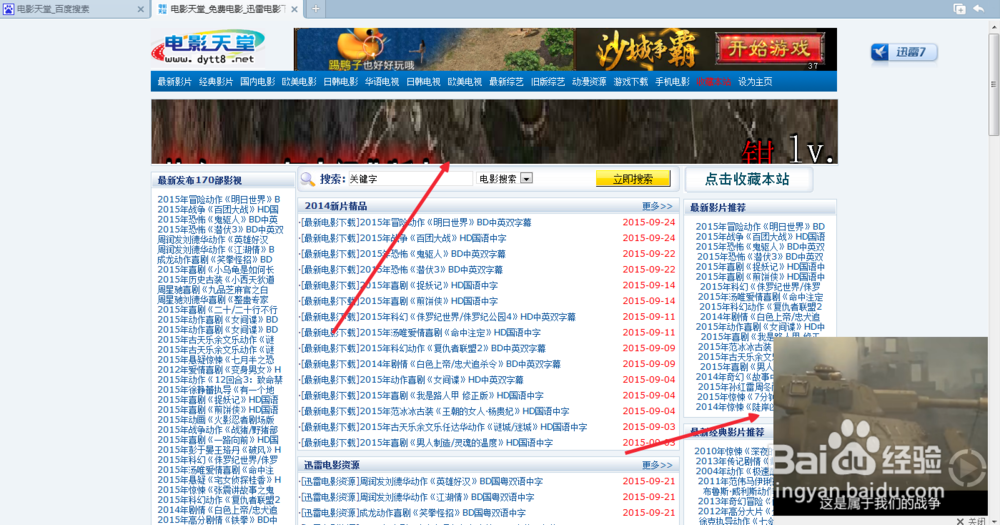Click the 点击收藏本站 button
1000x525 pixels.
tap(747, 179)
